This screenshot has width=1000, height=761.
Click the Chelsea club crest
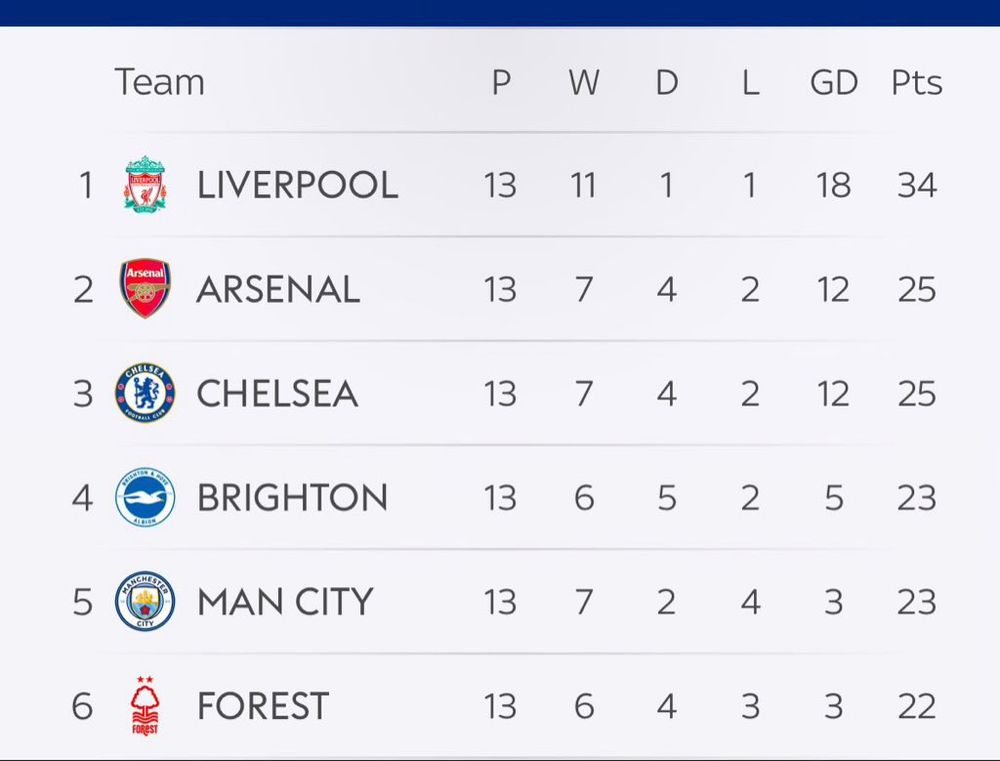point(145,393)
